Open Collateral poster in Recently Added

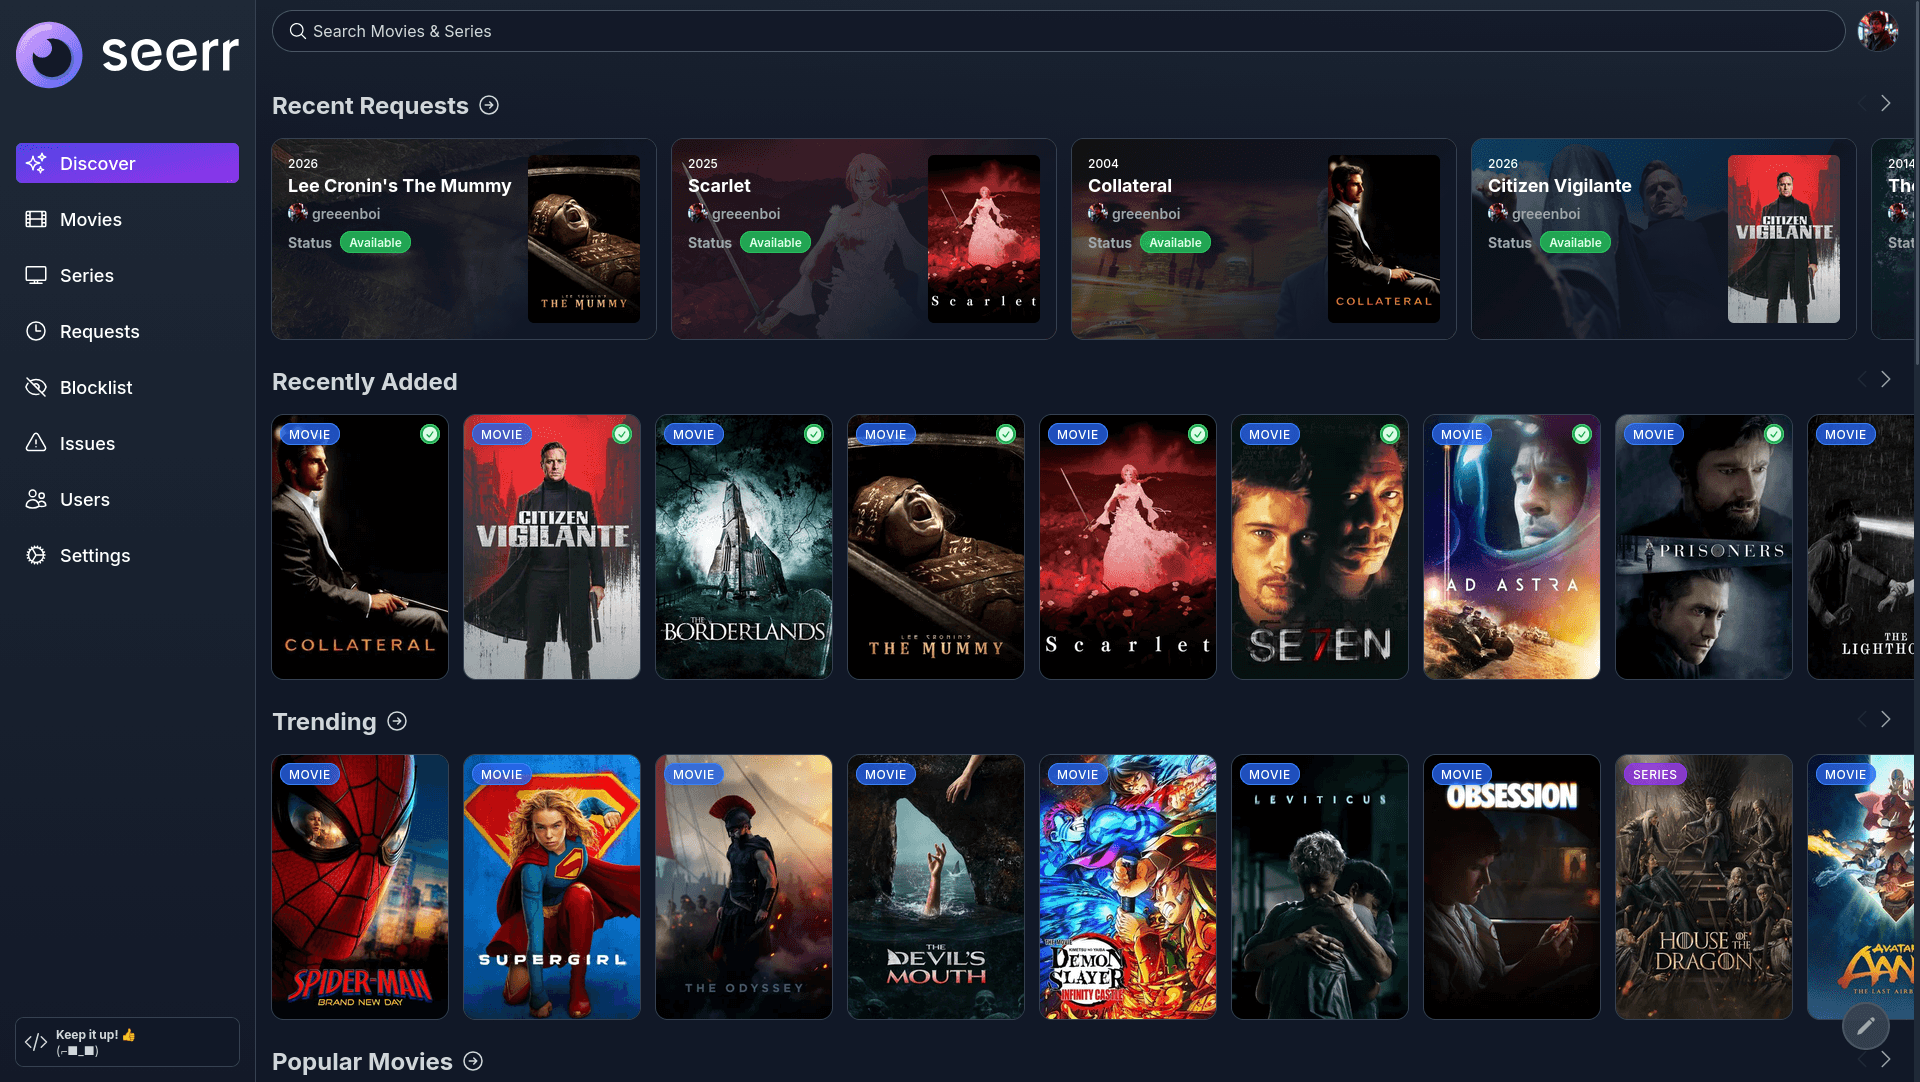[x=360, y=547]
